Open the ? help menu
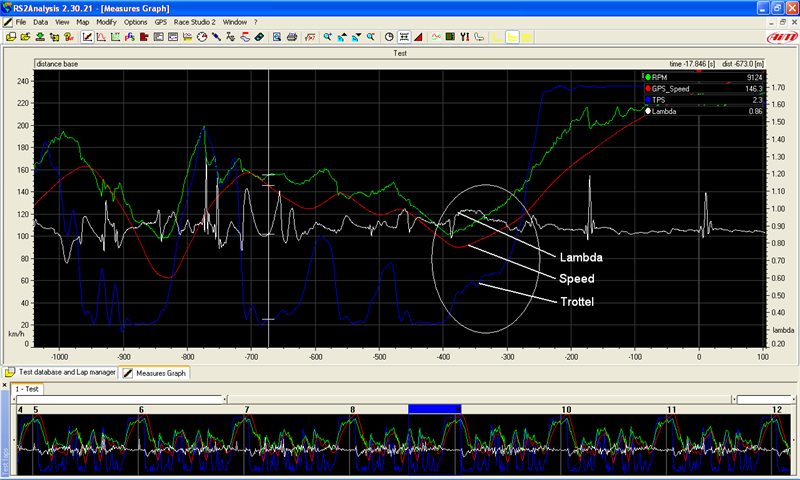 pyautogui.click(x=256, y=22)
